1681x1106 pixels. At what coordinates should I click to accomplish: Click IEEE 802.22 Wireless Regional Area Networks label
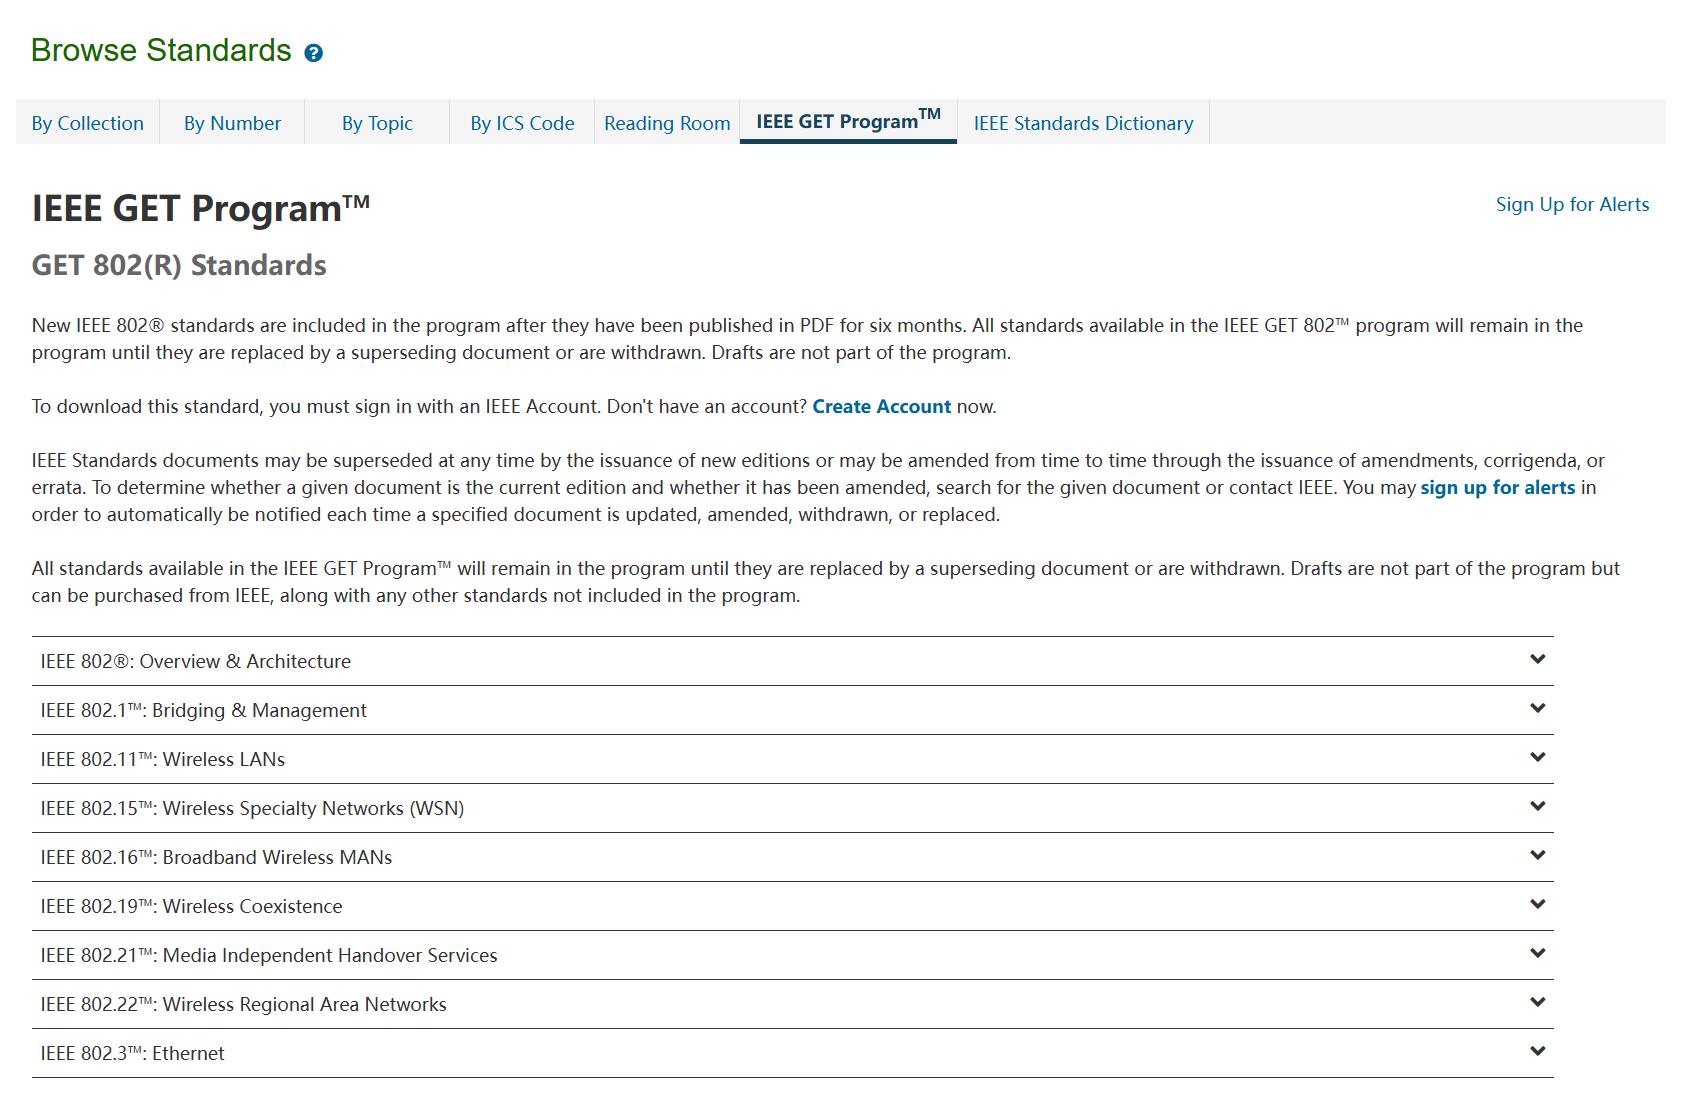point(243,1004)
